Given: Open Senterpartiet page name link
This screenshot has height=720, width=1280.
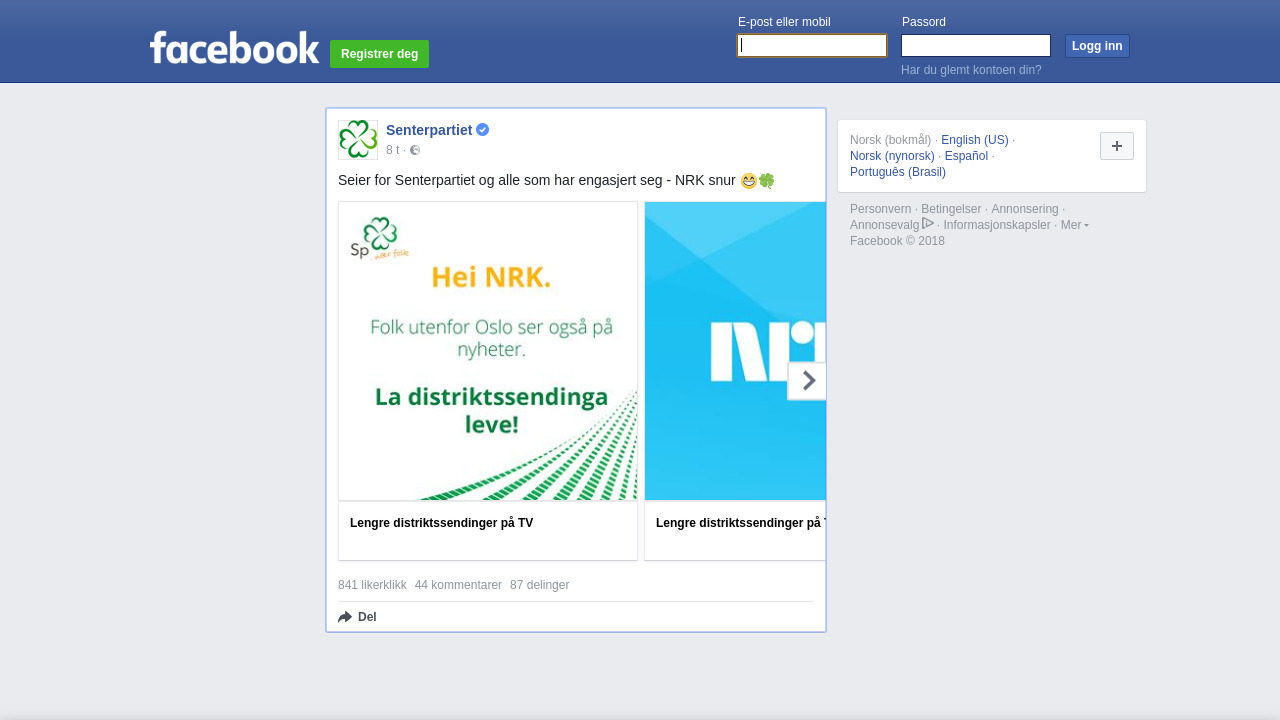Looking at the screenshot, I should [x=429, y=130].
